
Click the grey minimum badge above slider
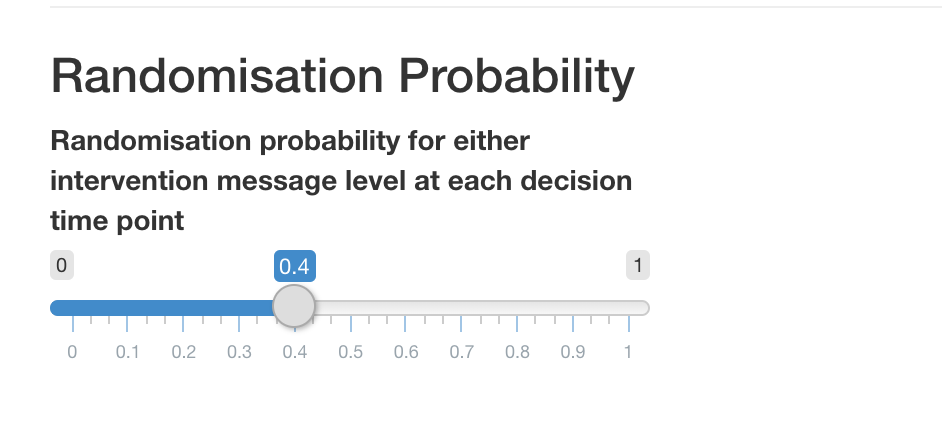[61, 266]
